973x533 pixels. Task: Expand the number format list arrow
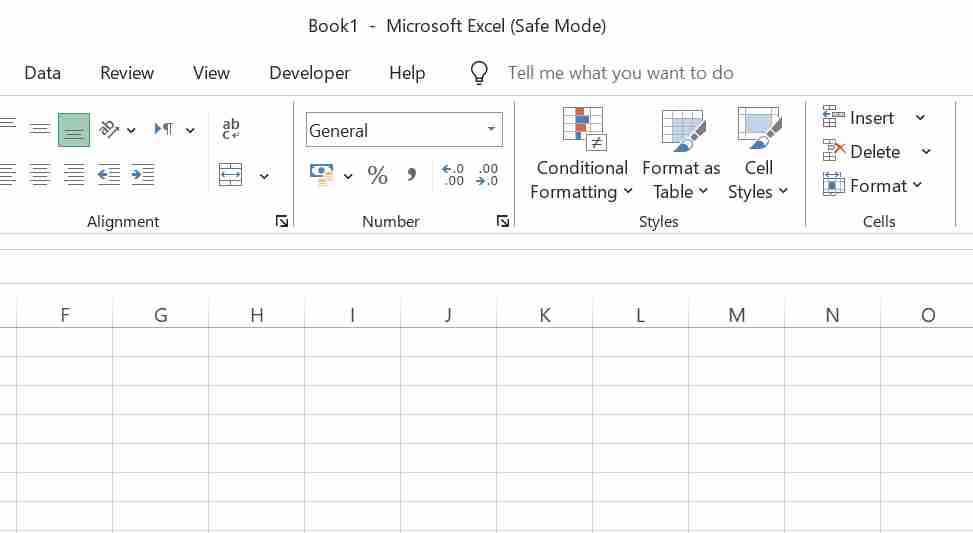pyautogui.click(x=491, y=129)
